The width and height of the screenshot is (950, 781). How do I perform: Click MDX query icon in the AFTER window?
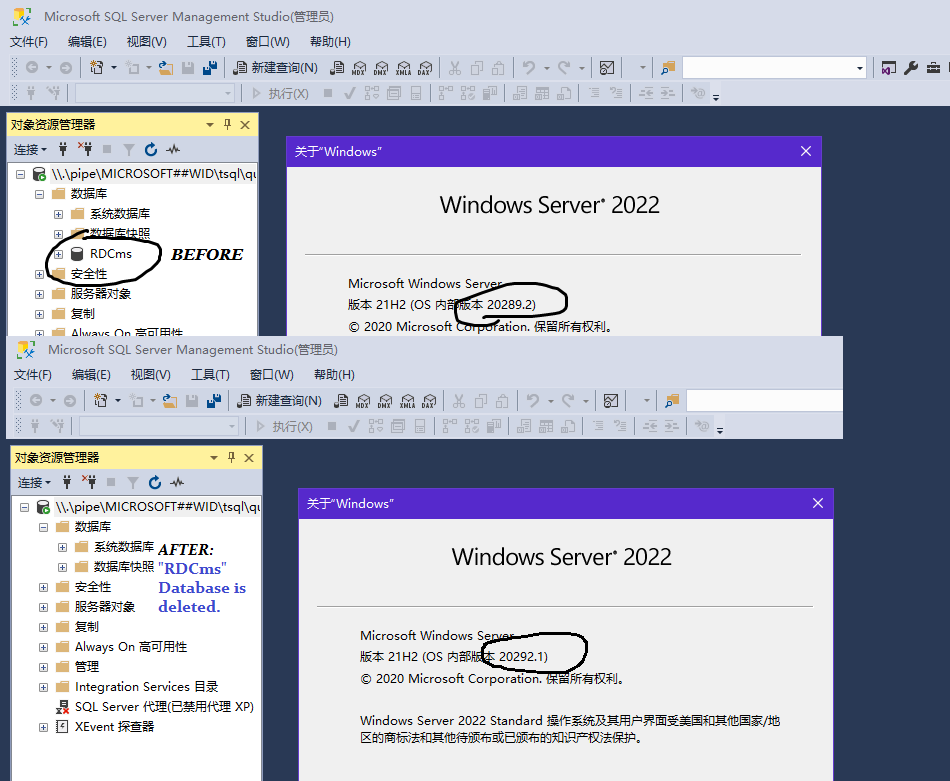pos(363,400)
